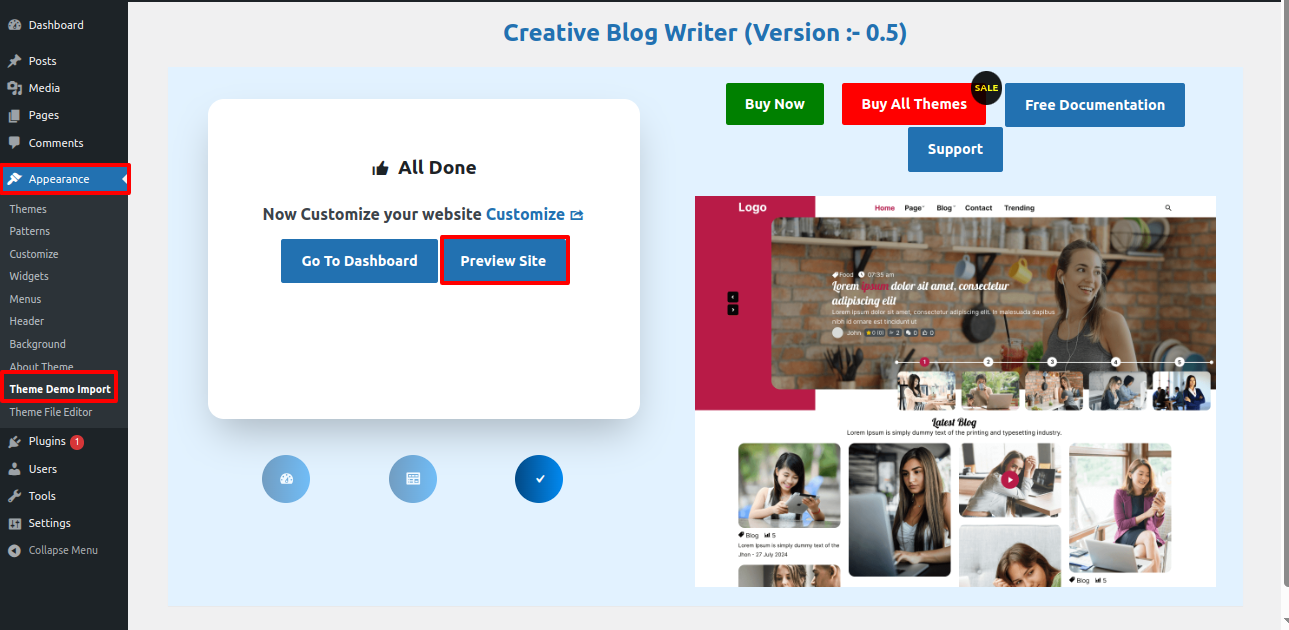Collapse the admin sidebar menu

click(x=64, y=550)
